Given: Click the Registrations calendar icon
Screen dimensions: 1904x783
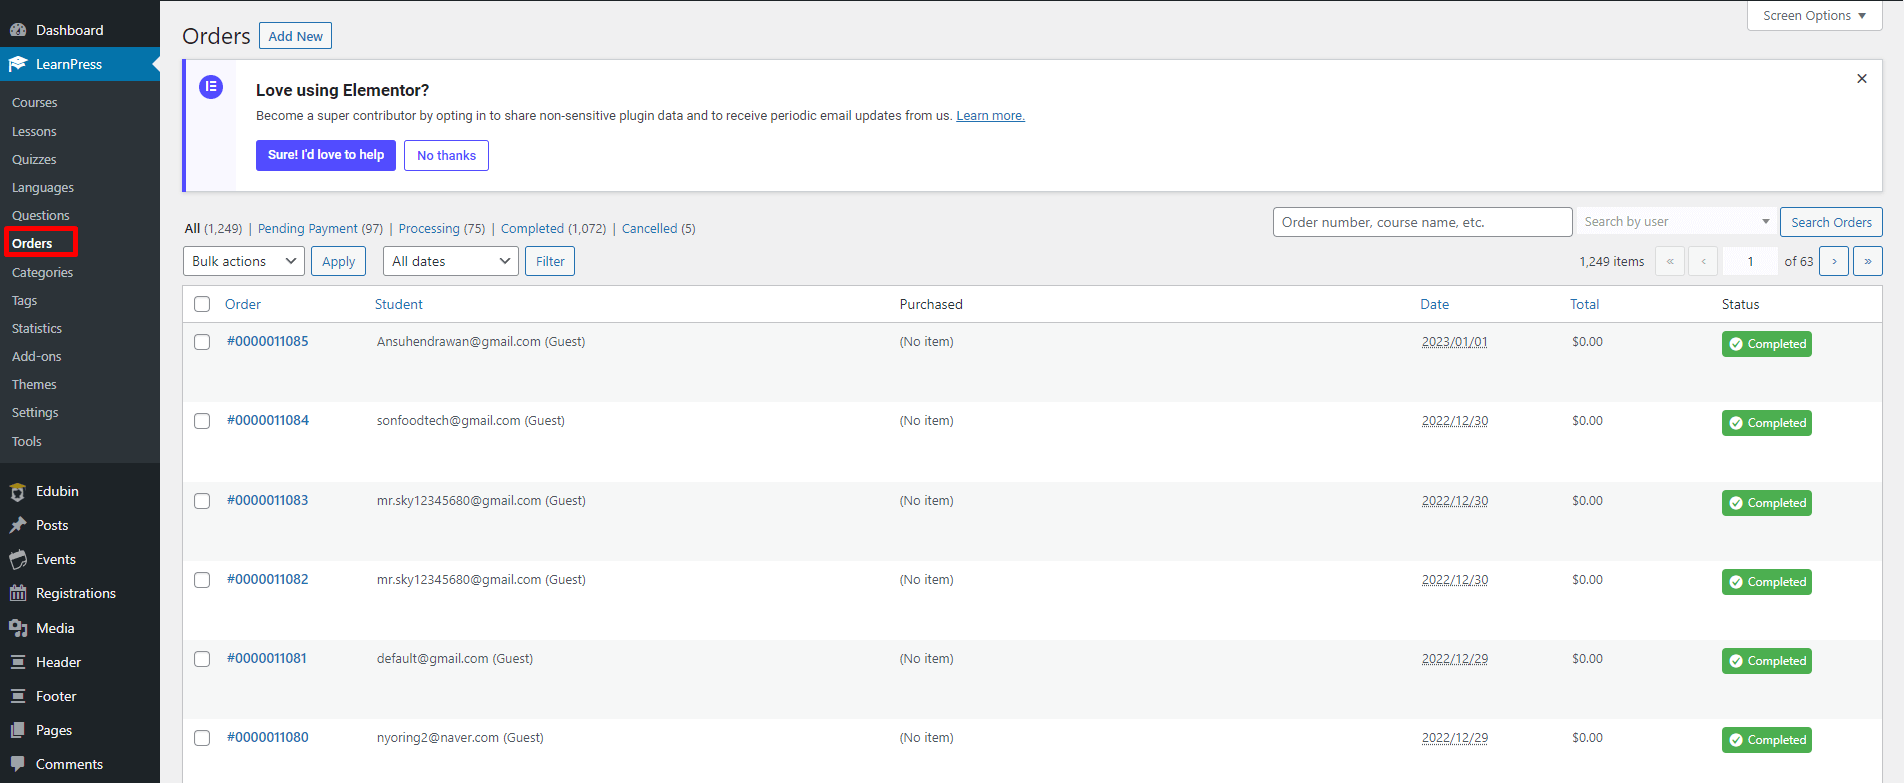Looking at the screenshot, I should coord(18,594).
